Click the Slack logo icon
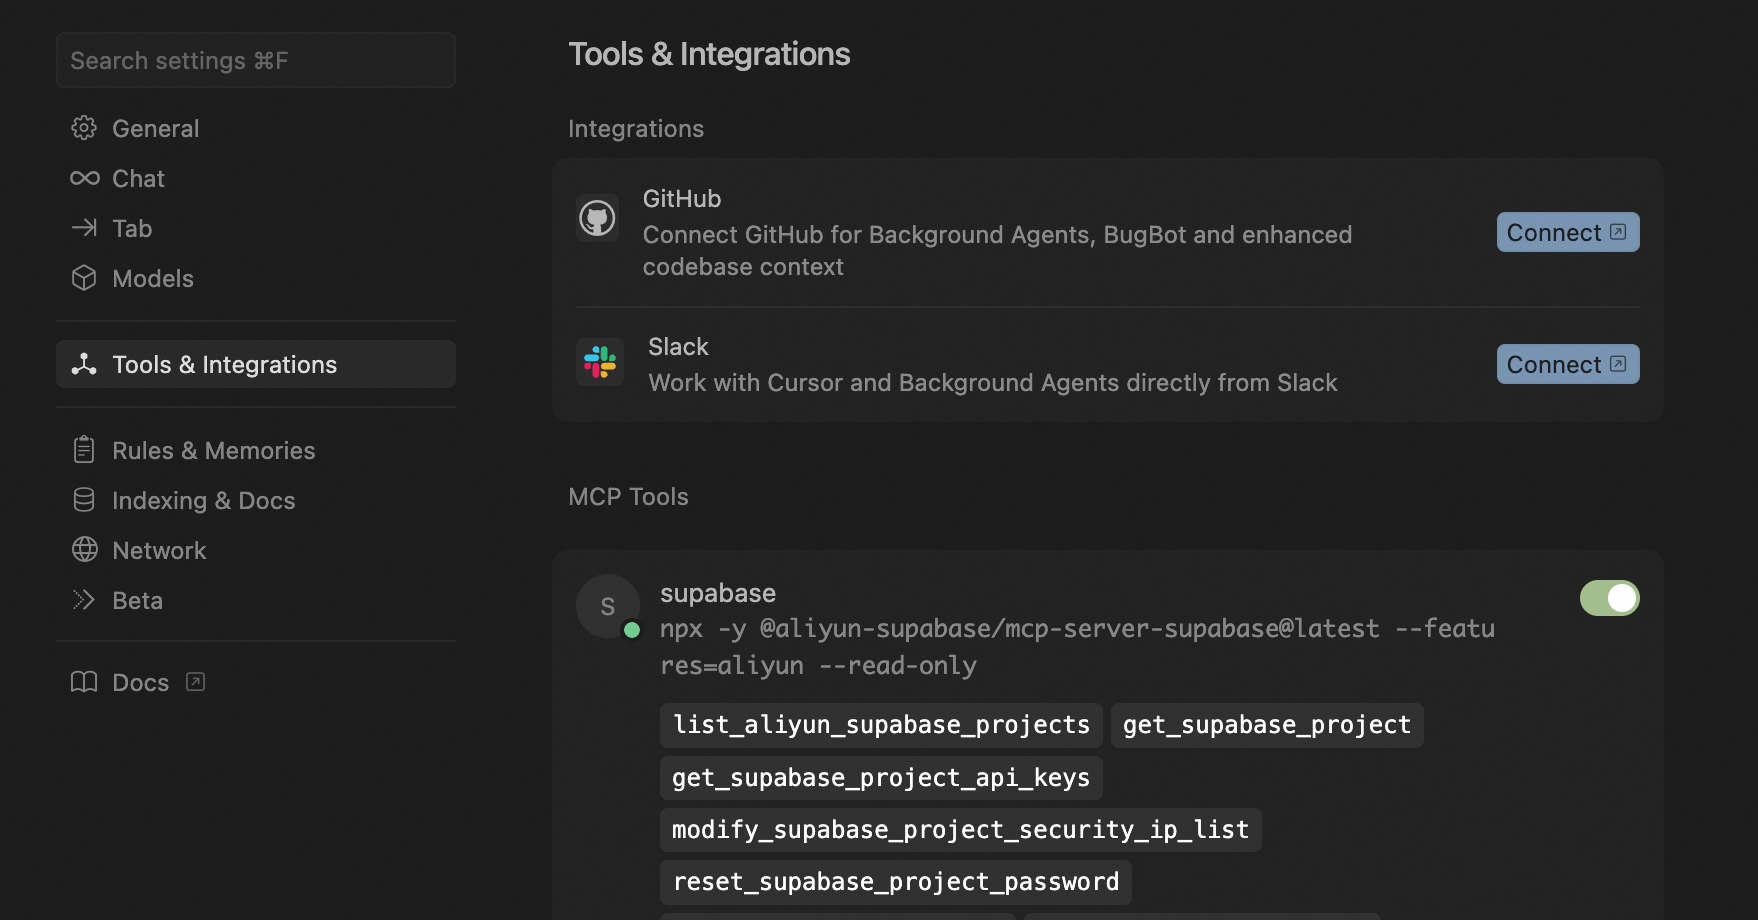 point(600,362)
